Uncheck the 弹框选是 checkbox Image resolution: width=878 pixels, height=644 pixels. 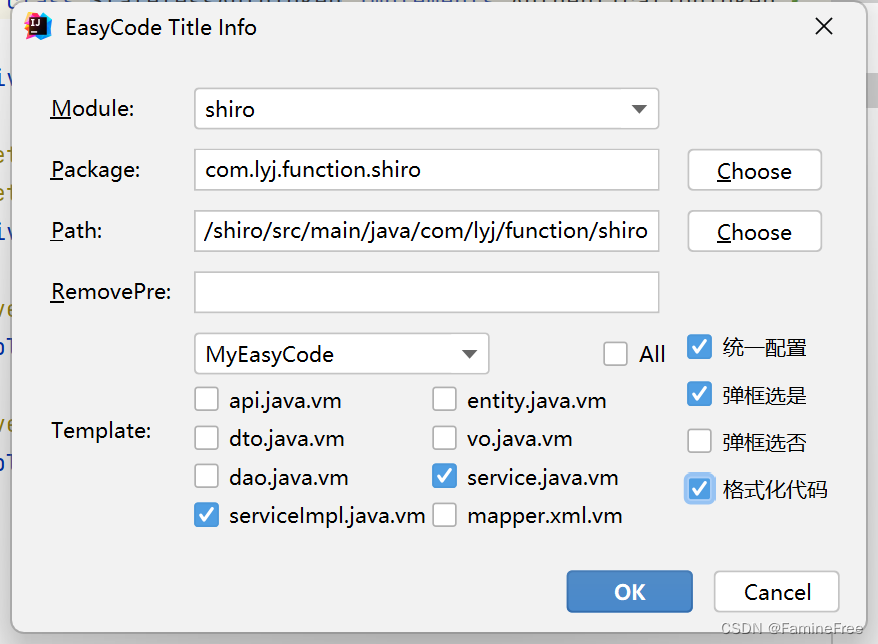(x=699, y=394)
